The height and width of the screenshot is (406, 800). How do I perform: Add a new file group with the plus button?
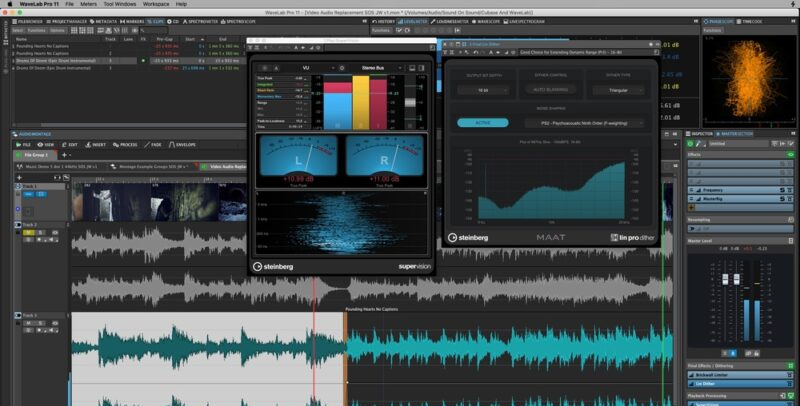coord(64,155)
